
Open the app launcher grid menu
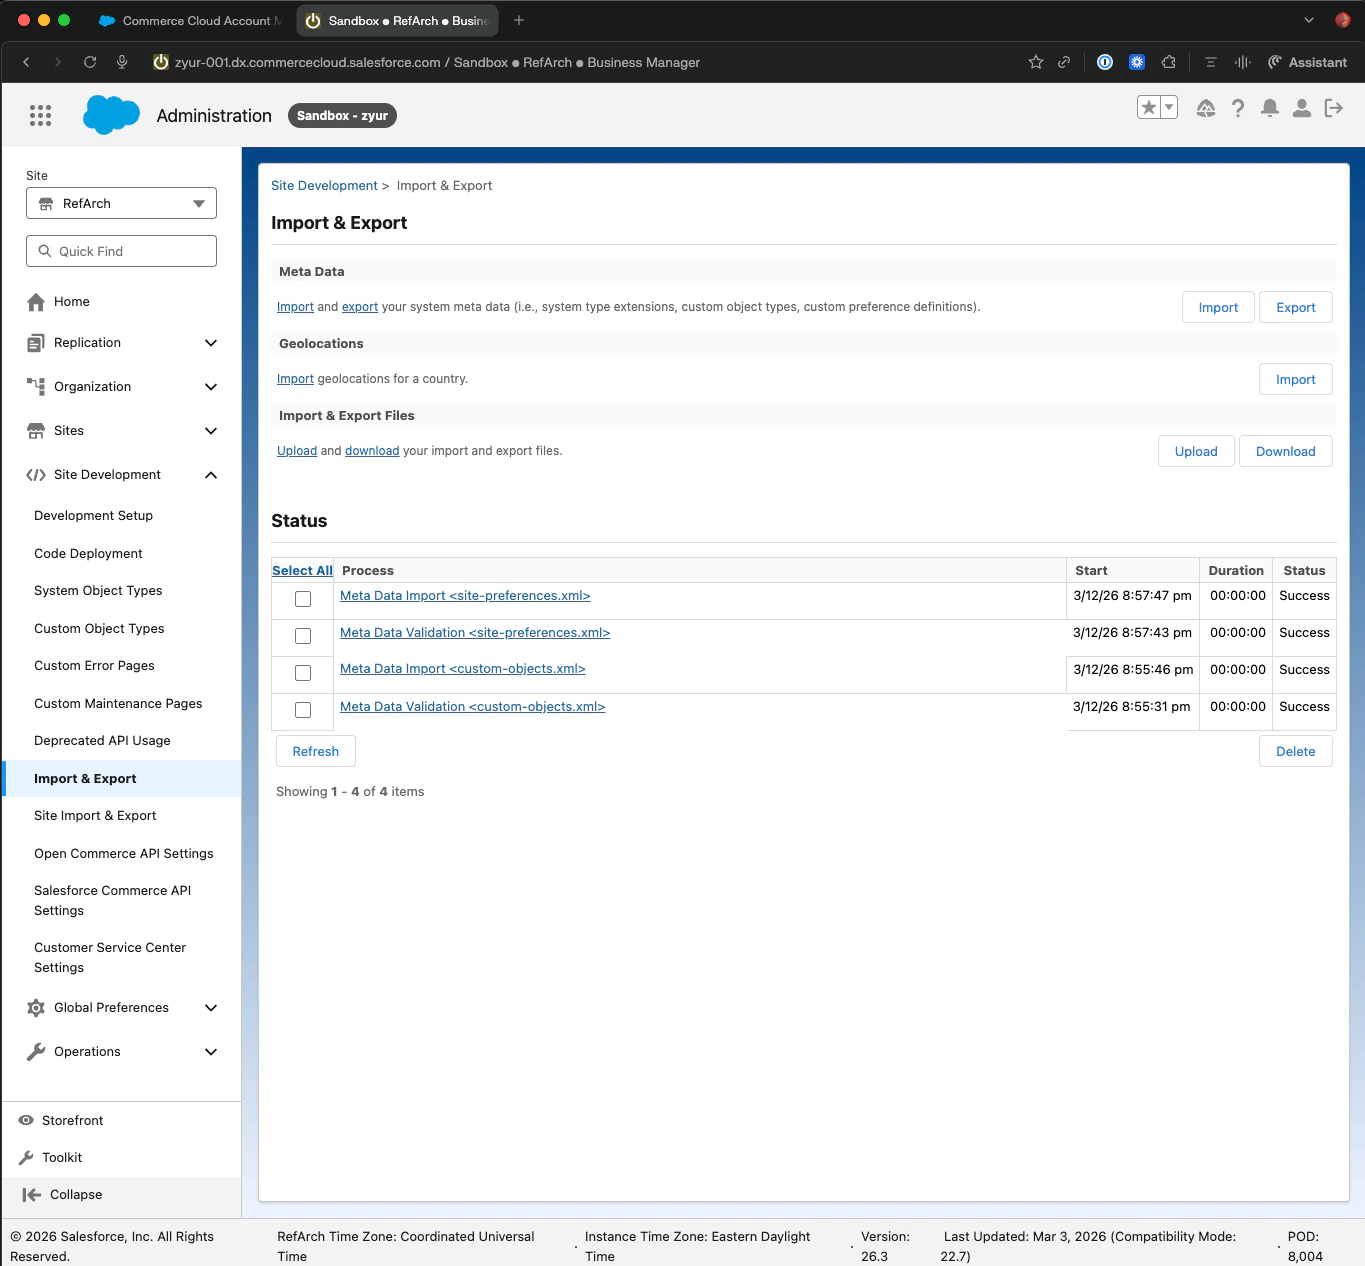tap(40, 116)
